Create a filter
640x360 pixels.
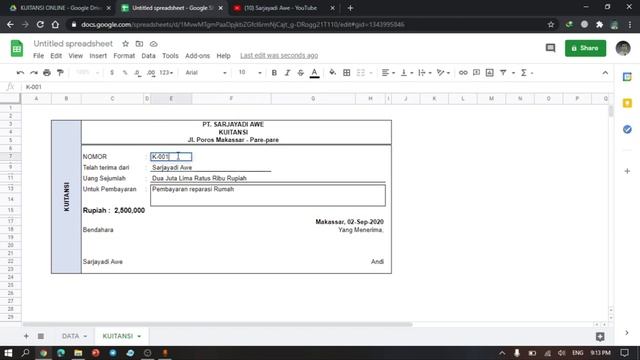coord(503,73)
